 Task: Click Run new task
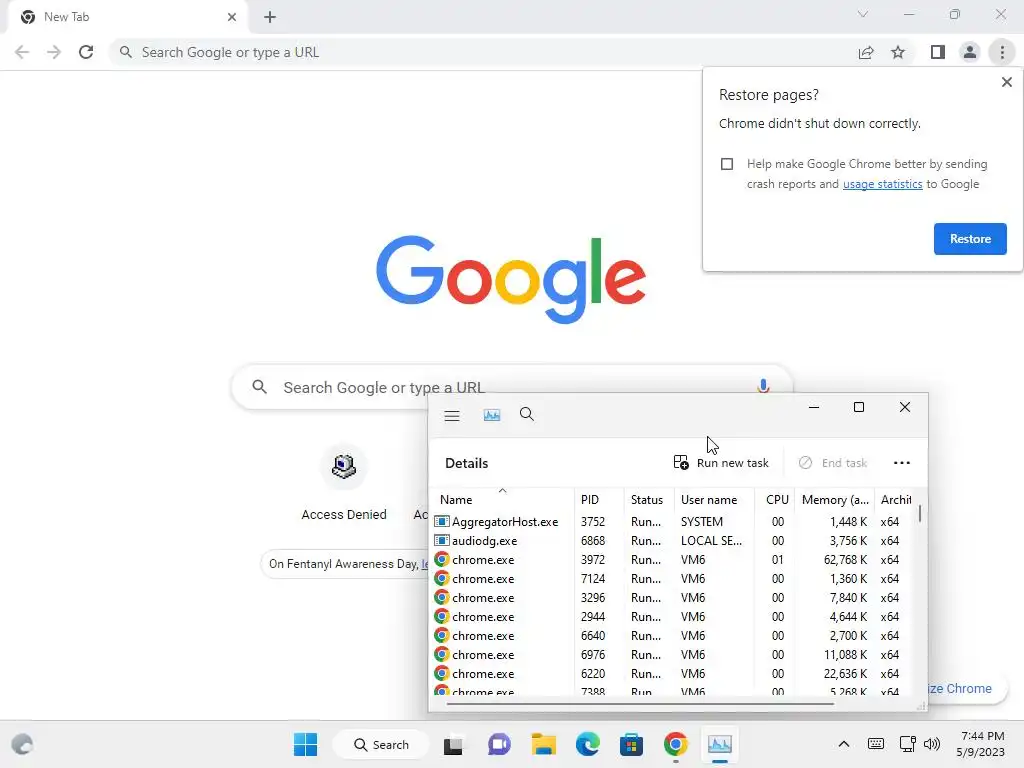point(721,463)
